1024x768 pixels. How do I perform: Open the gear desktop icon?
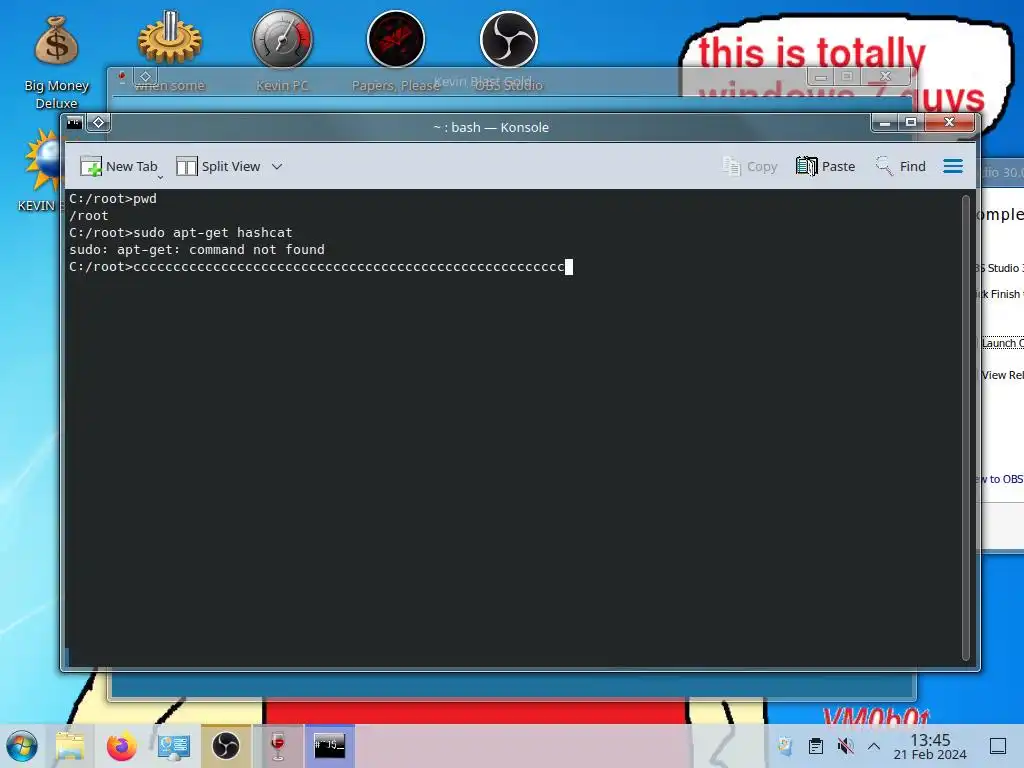pyautogui.click(x=170, y=52)
